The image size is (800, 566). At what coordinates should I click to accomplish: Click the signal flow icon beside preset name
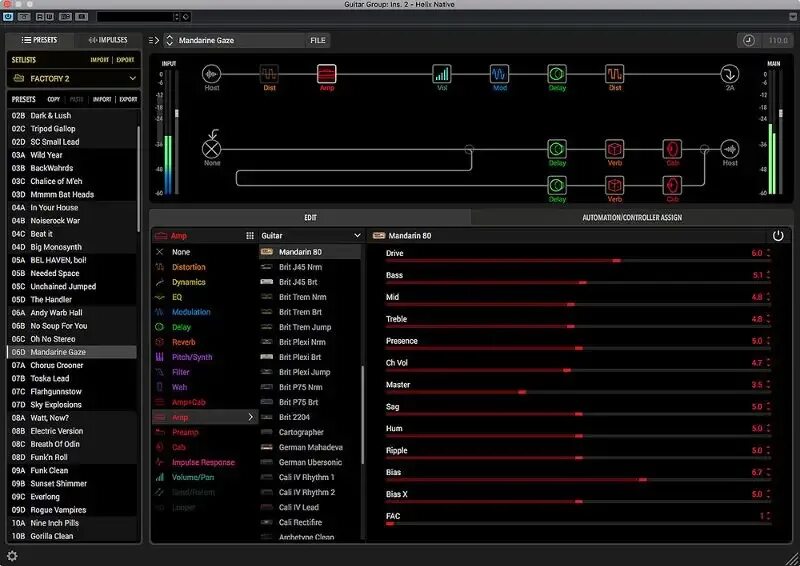[154, 40]
